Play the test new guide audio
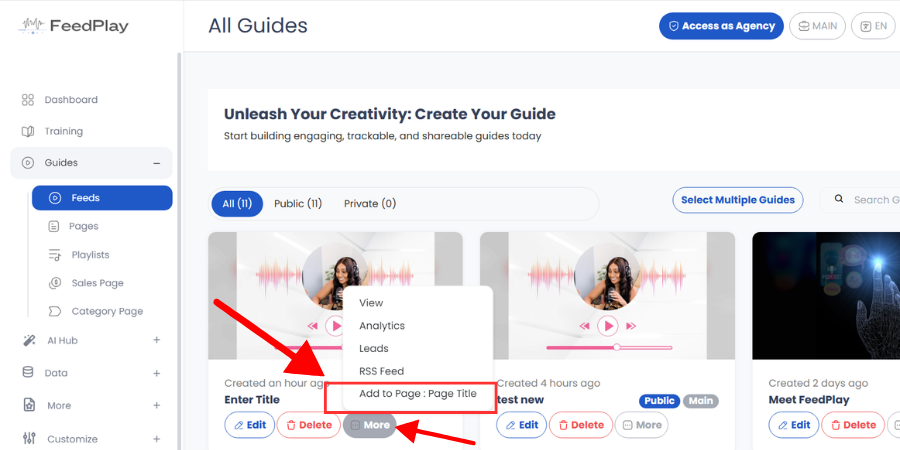The height and width of the screenshot is (450, 900). [x=607, y=326]
